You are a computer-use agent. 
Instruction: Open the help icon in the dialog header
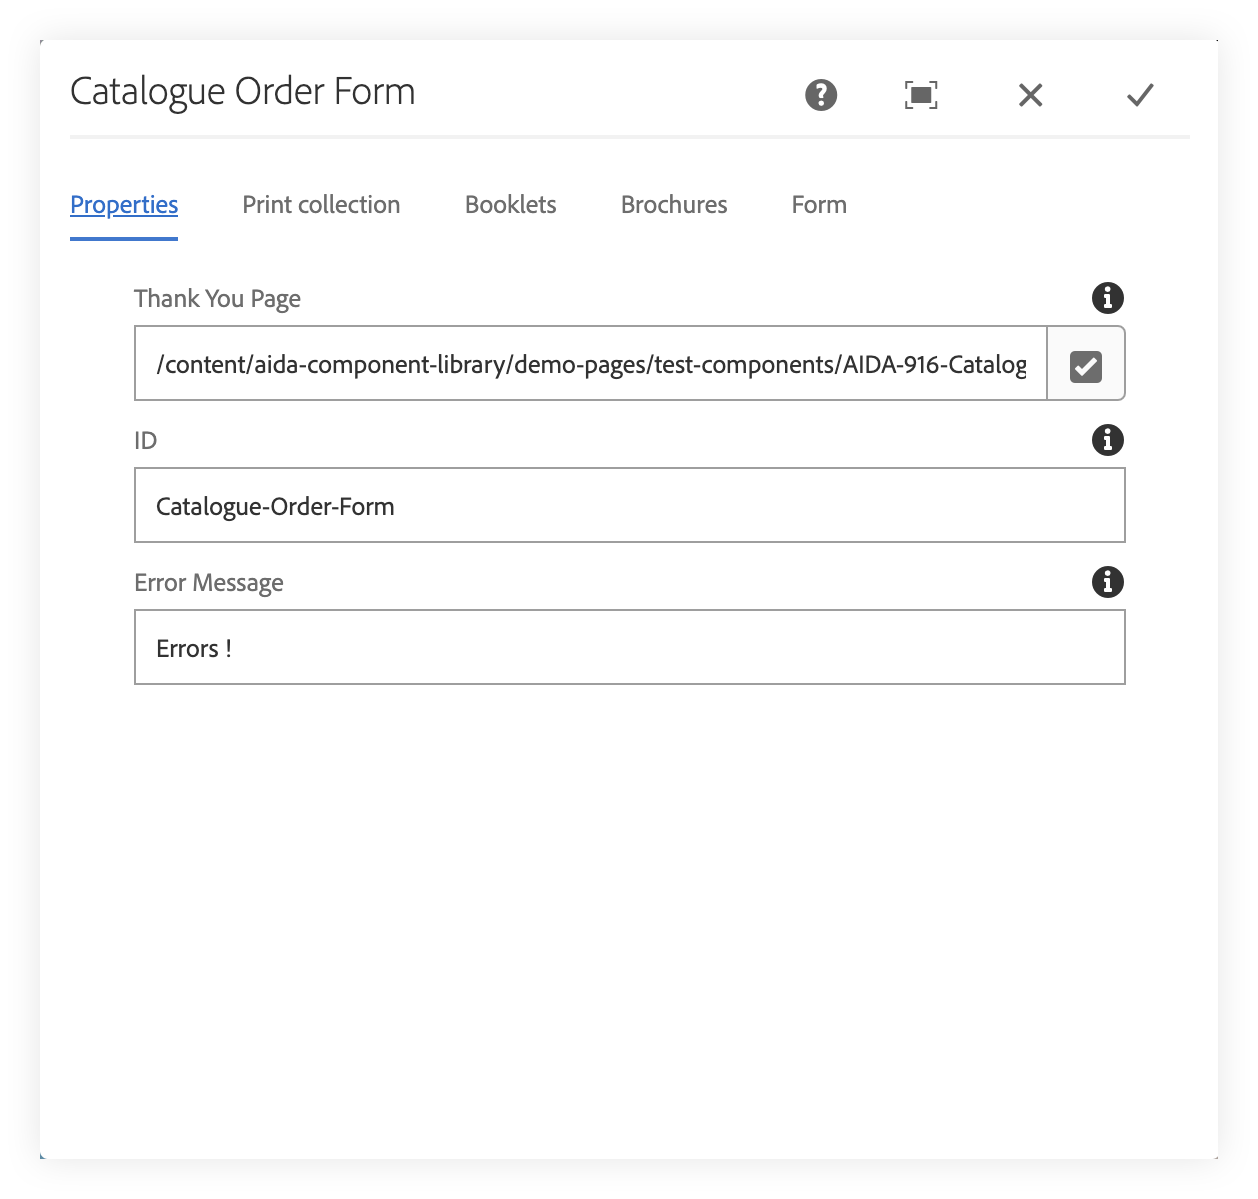point(819,95)
